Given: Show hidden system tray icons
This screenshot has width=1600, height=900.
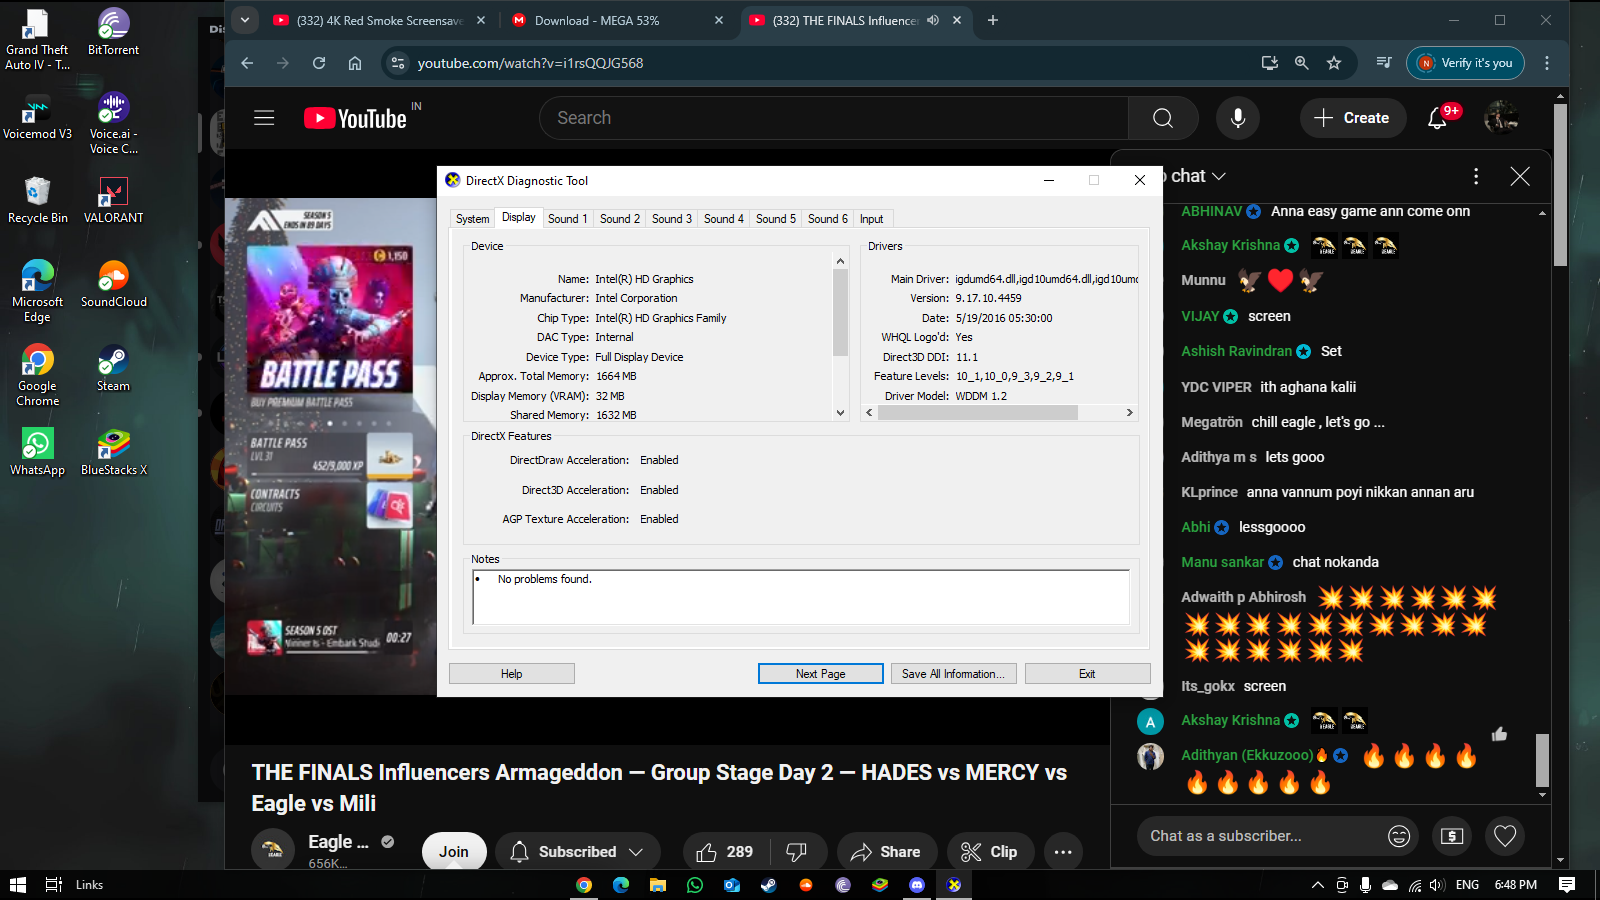Looking at the screenshot, I should (1318, 885).
